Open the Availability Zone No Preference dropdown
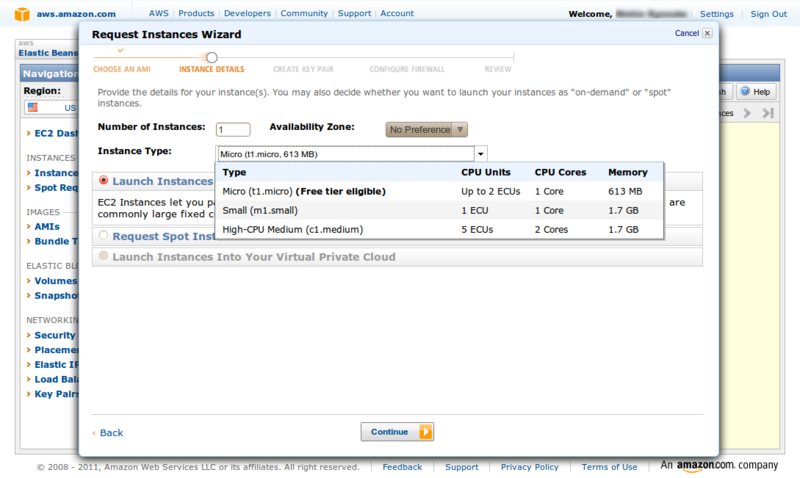Screen dimensions: 800x478 427,130
